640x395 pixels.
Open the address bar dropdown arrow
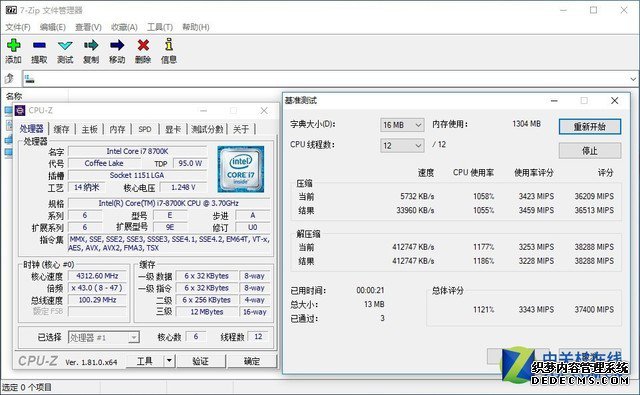(633, 79)
